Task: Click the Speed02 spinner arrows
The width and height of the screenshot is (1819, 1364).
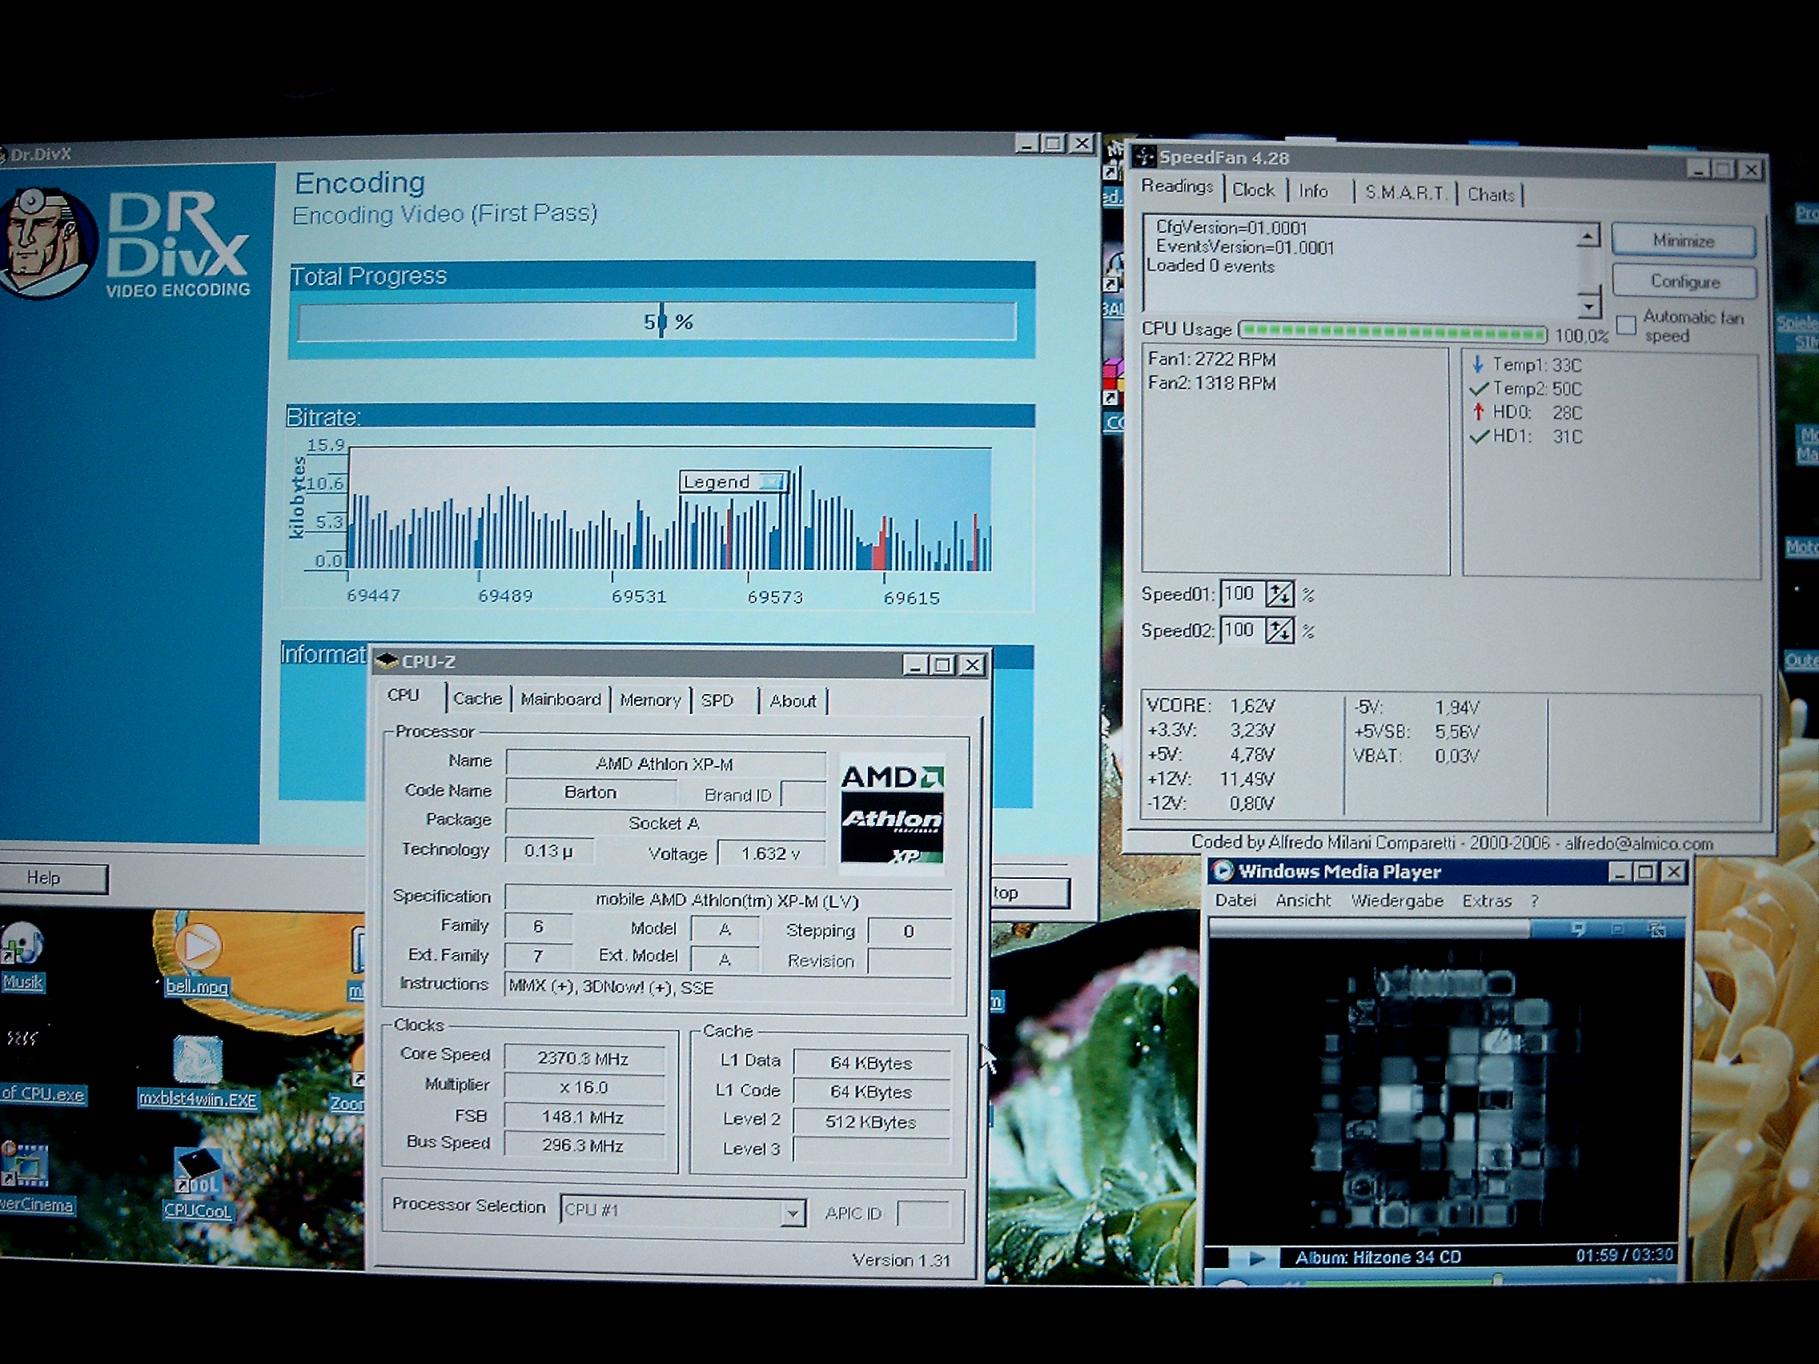Action: coord(1279,631)
